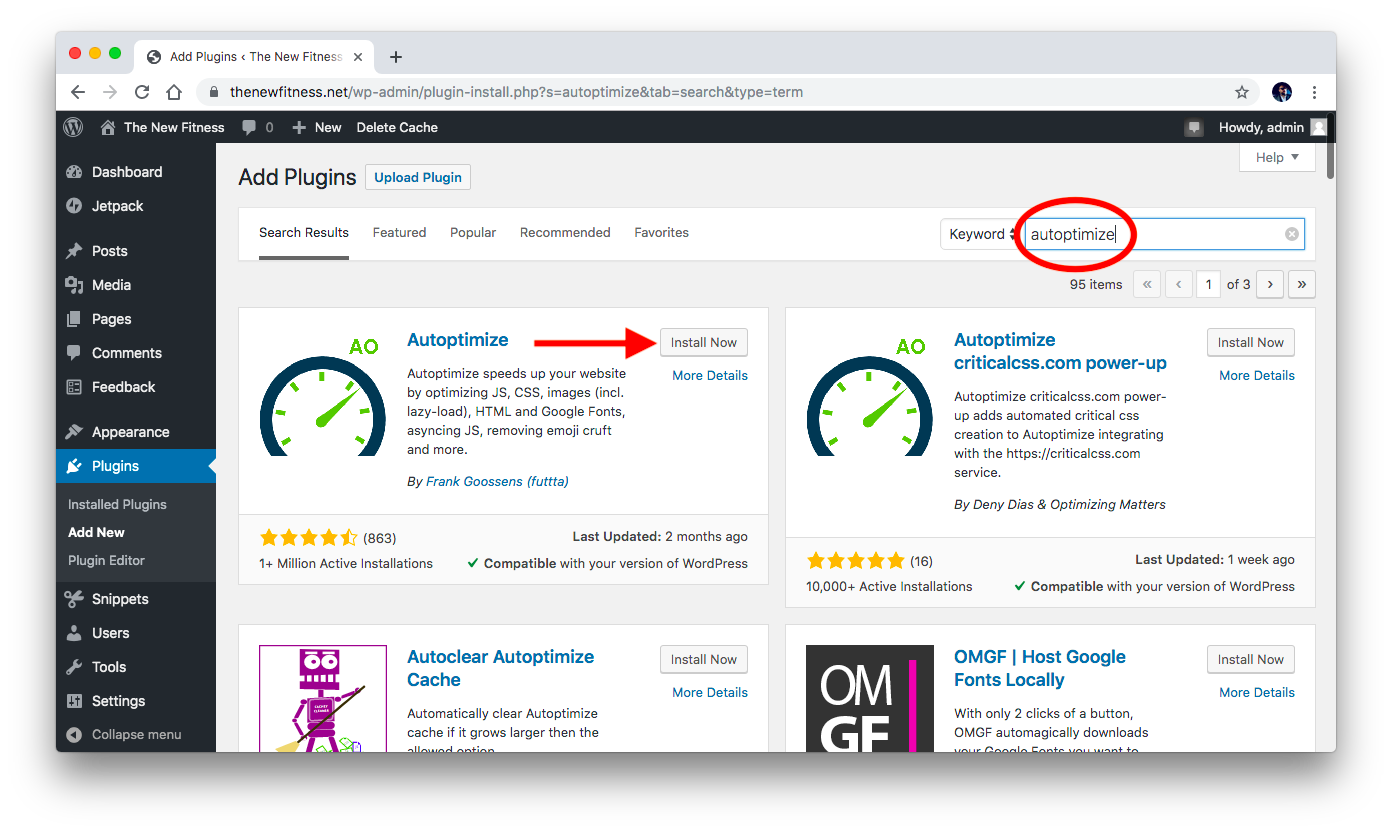Open Tools in the sidebar
Image resolution: width=1392 pixels, height=832 pixels.
click(x=109, y=667)
